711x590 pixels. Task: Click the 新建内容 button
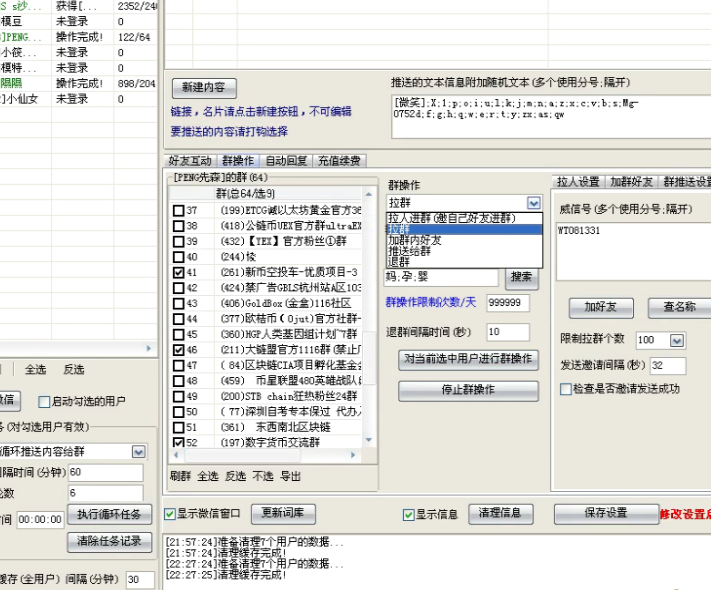tap(204, 88)
